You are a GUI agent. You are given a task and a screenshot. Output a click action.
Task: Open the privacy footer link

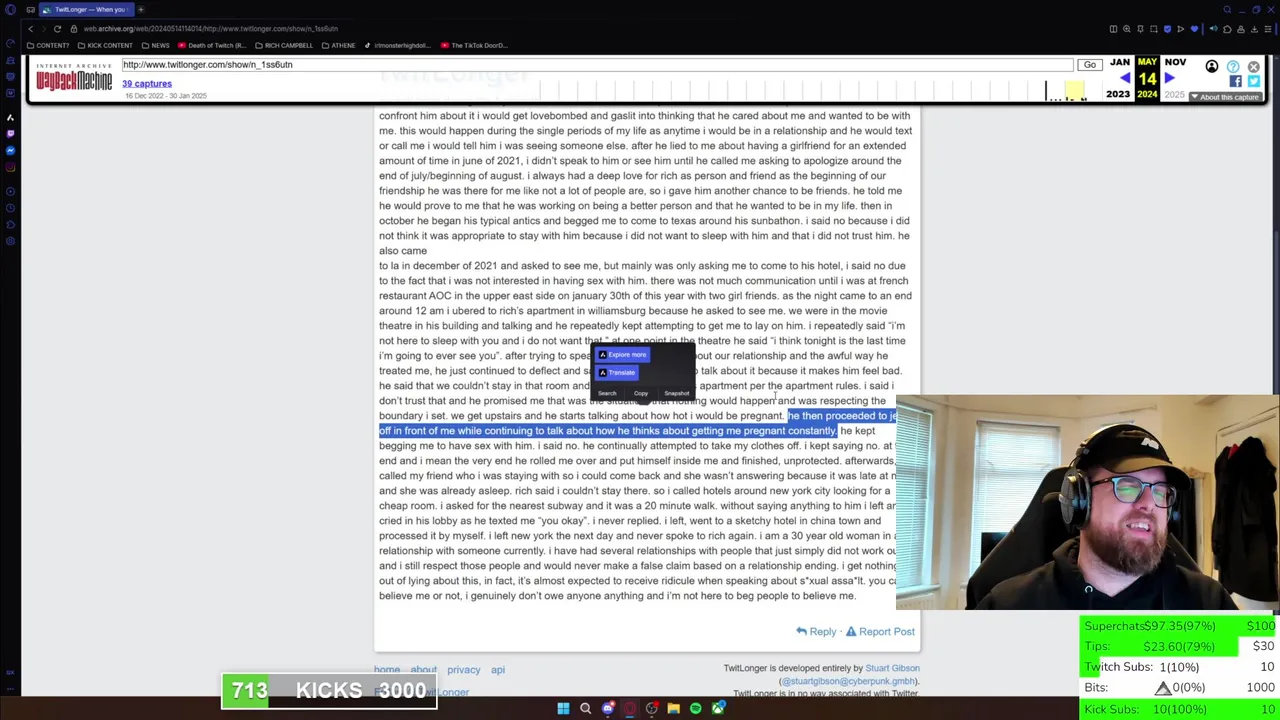pos(464,670)
